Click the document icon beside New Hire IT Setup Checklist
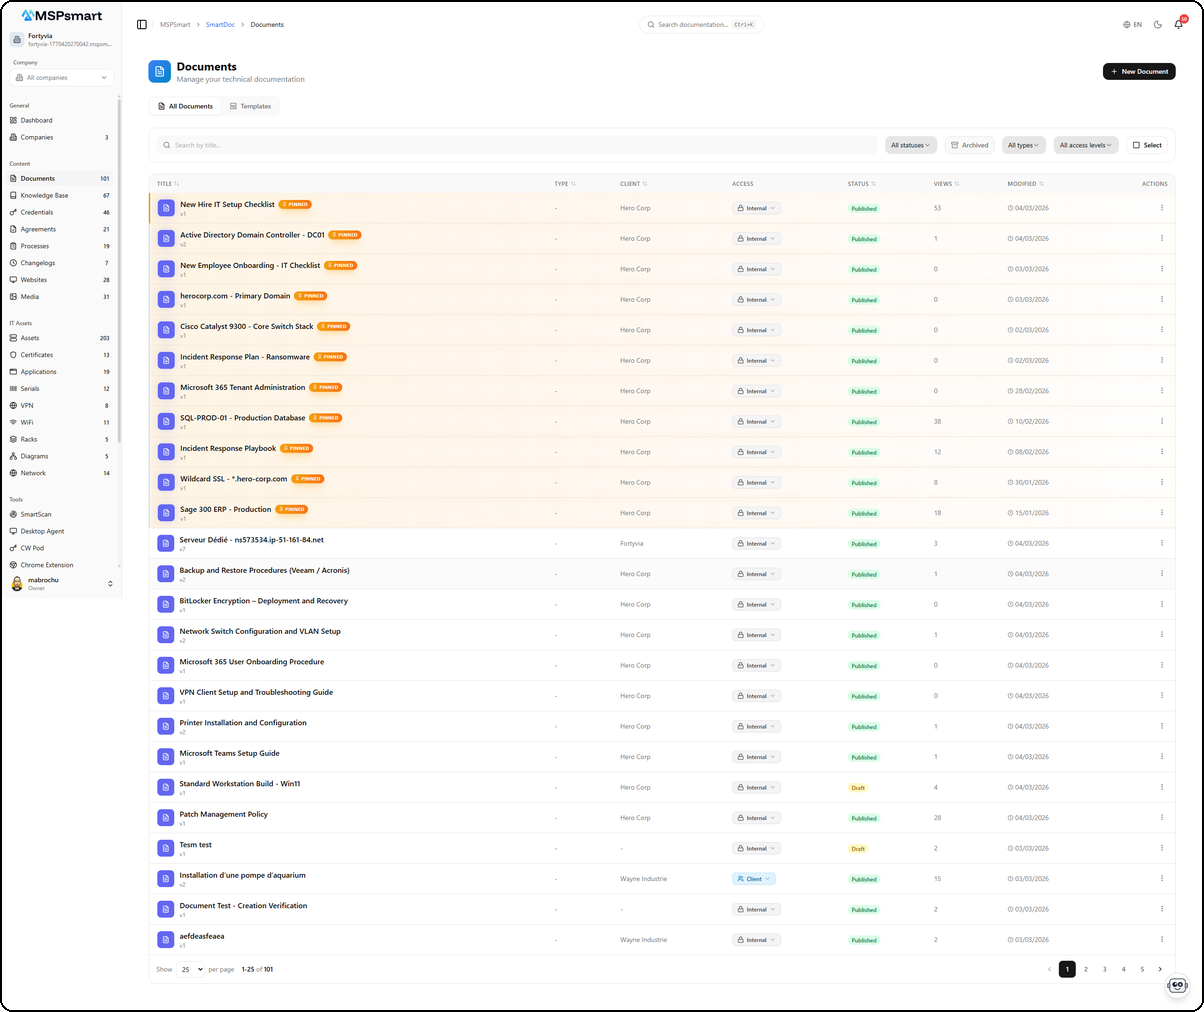1204x1012 pixels. pyautogui.click(x=165, y=207)
